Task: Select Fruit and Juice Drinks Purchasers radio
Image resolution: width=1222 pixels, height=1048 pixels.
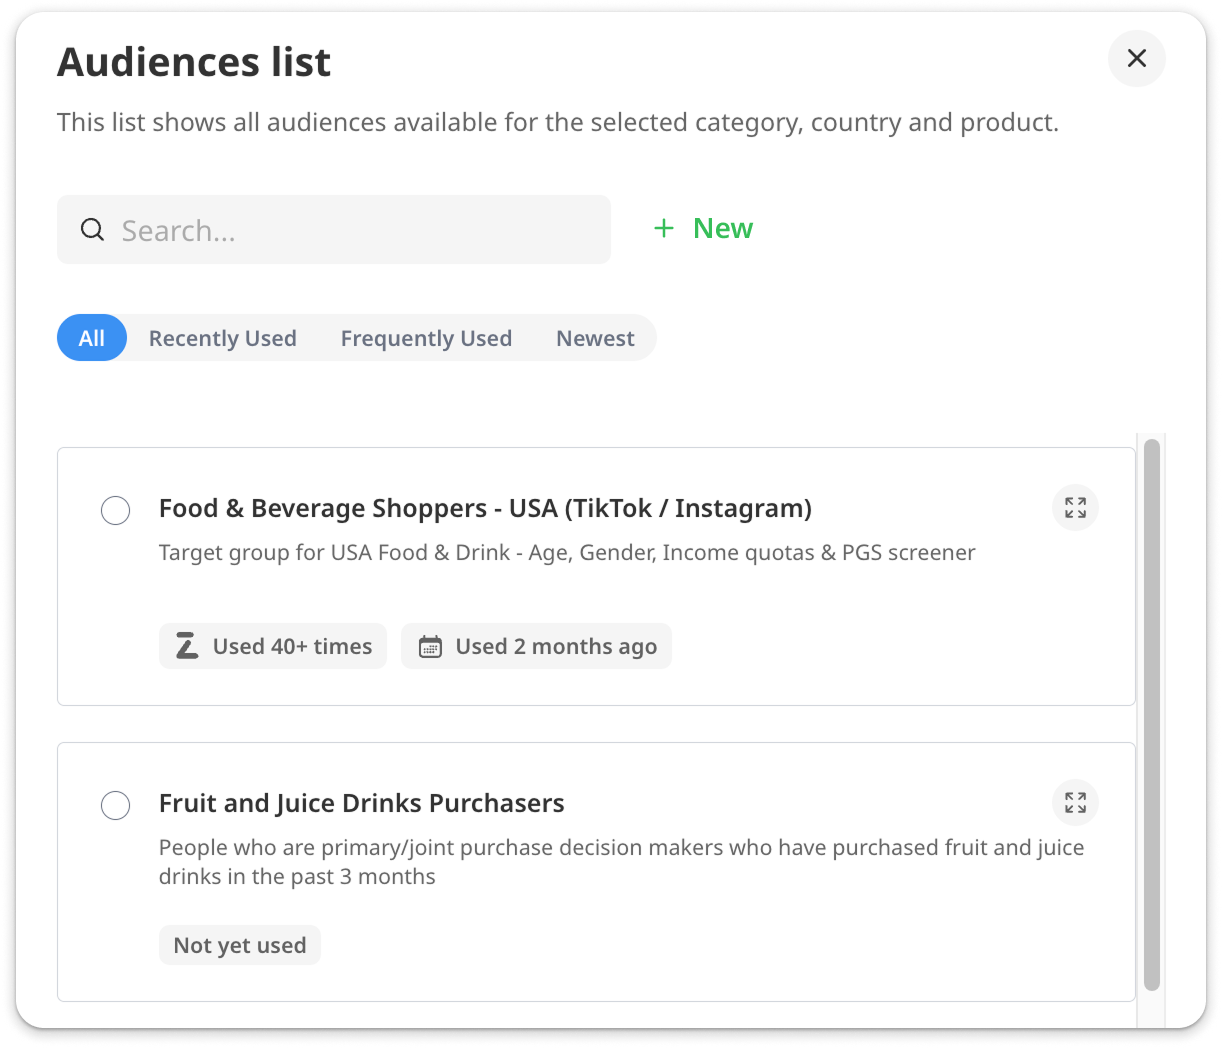Action: coord(116,805)
